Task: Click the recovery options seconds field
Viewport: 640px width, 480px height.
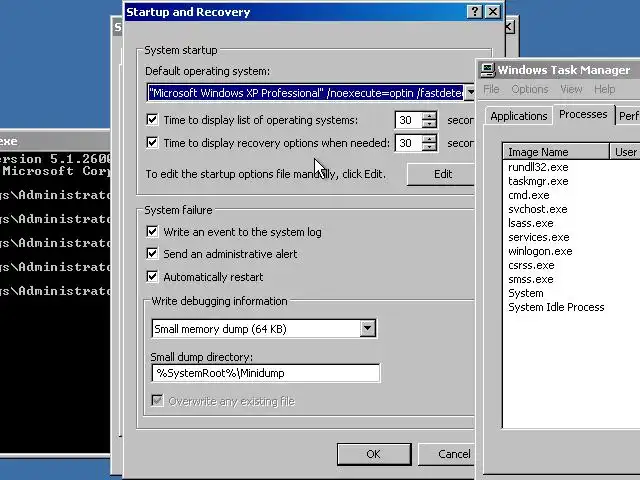Action: (408, 143)
